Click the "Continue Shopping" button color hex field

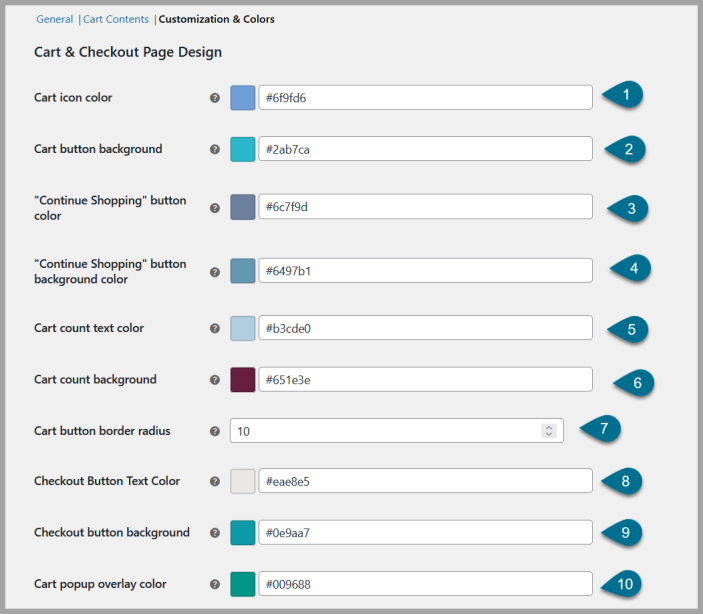pos(425,207)
